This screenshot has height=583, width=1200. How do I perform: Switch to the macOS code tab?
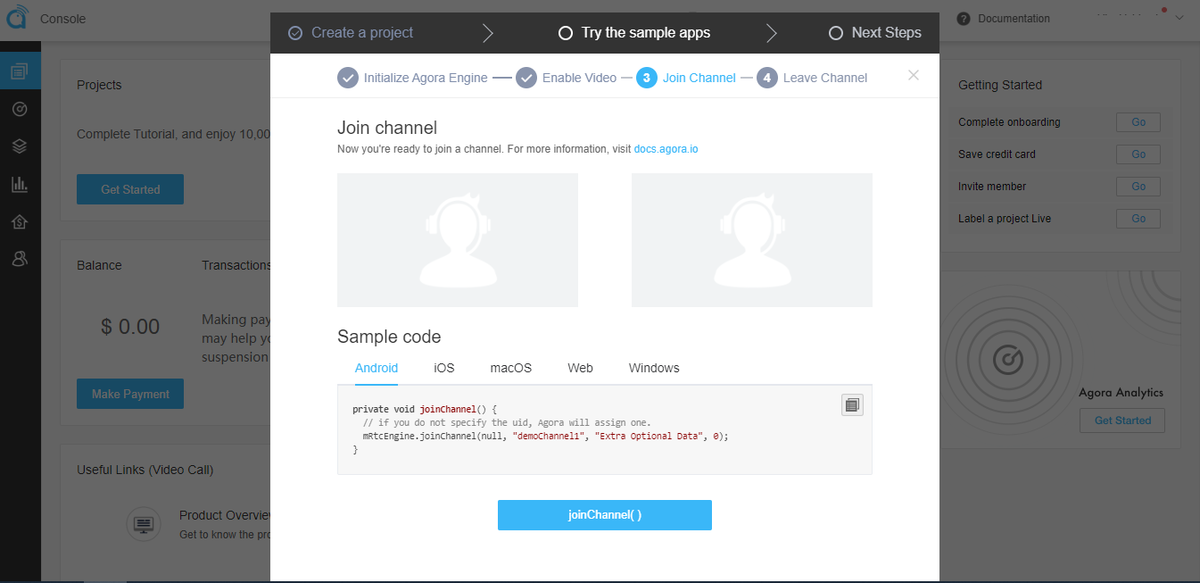511,368
